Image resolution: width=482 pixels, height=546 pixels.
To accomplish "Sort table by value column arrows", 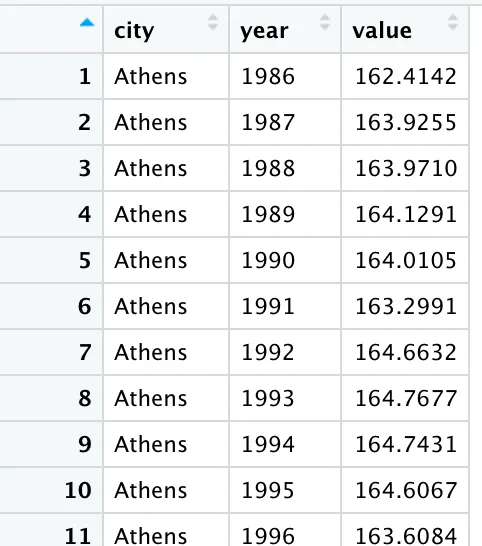I will tap(453, 22).
